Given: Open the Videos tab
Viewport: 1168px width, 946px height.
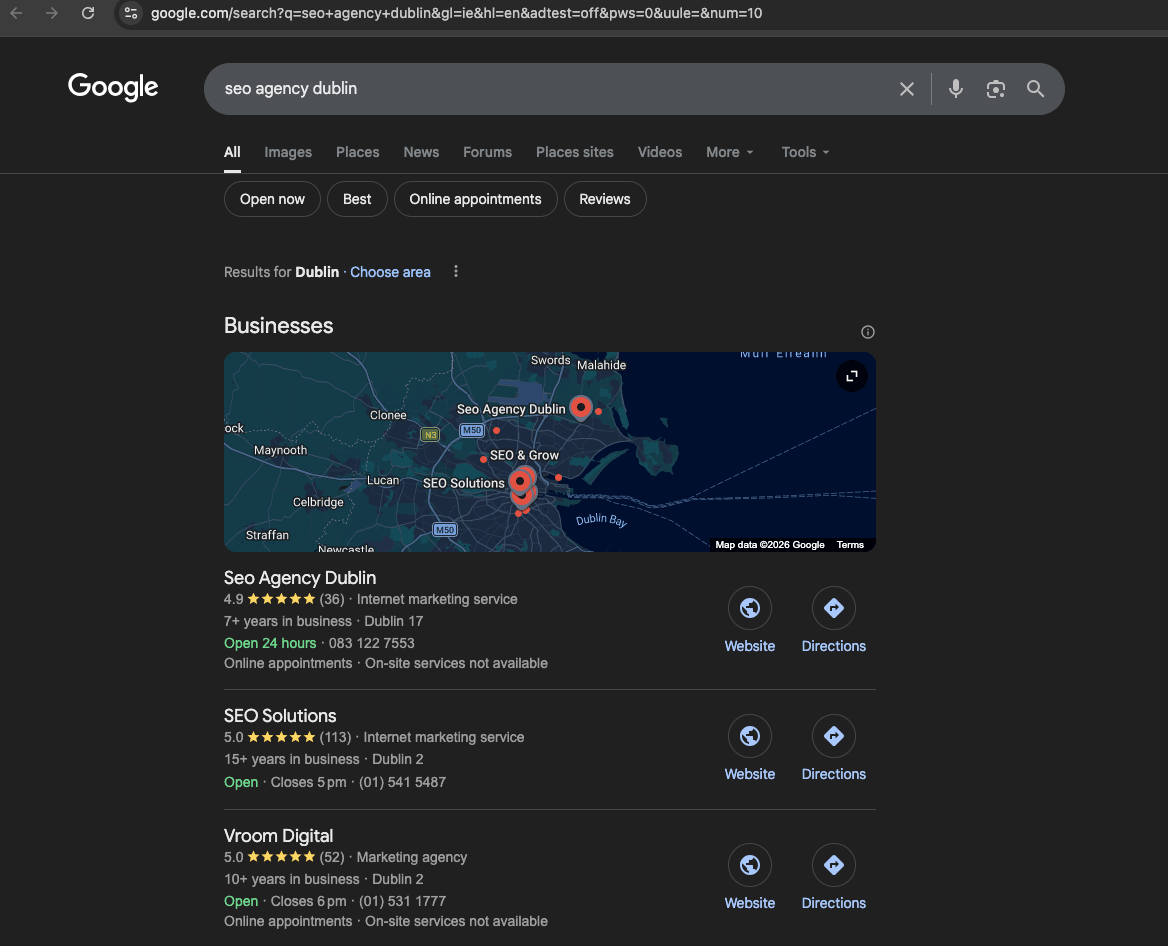Looking at the screenshot, I should tap(659, 152).
